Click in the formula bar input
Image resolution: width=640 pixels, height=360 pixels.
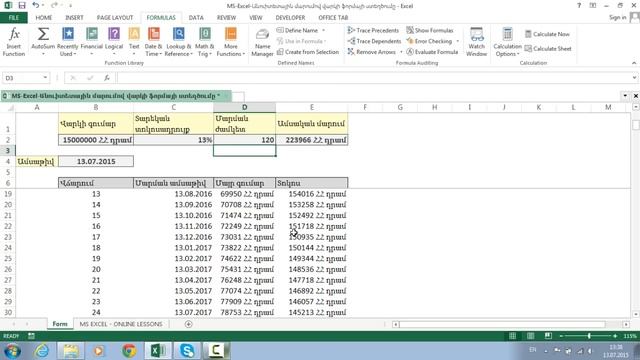[373, 78]
